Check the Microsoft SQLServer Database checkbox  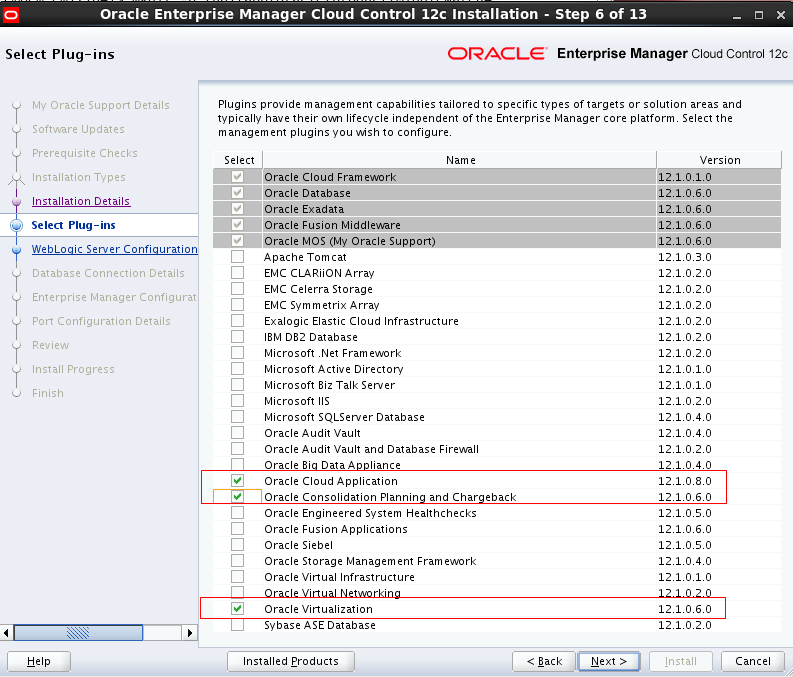pos(237,417)
